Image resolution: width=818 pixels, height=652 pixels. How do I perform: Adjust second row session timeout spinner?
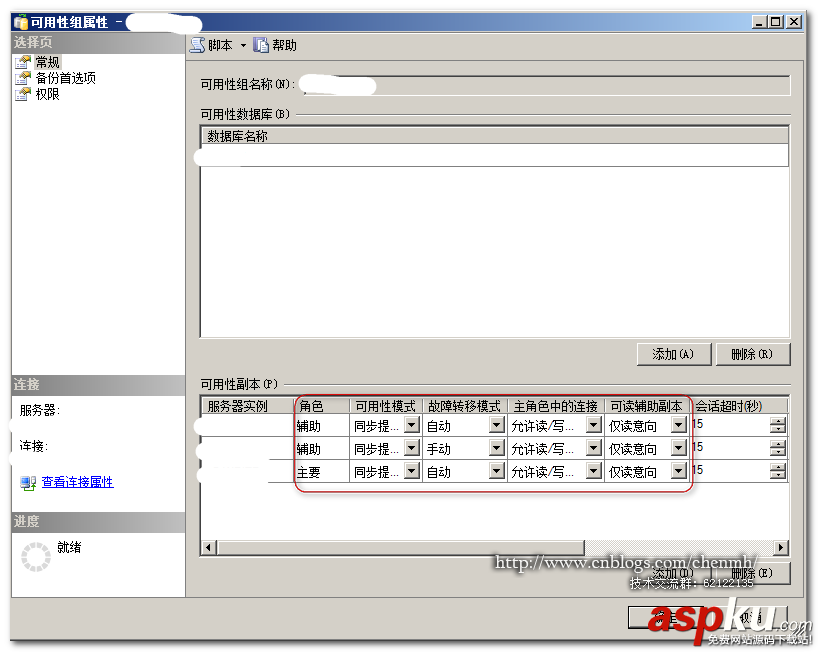778,448
